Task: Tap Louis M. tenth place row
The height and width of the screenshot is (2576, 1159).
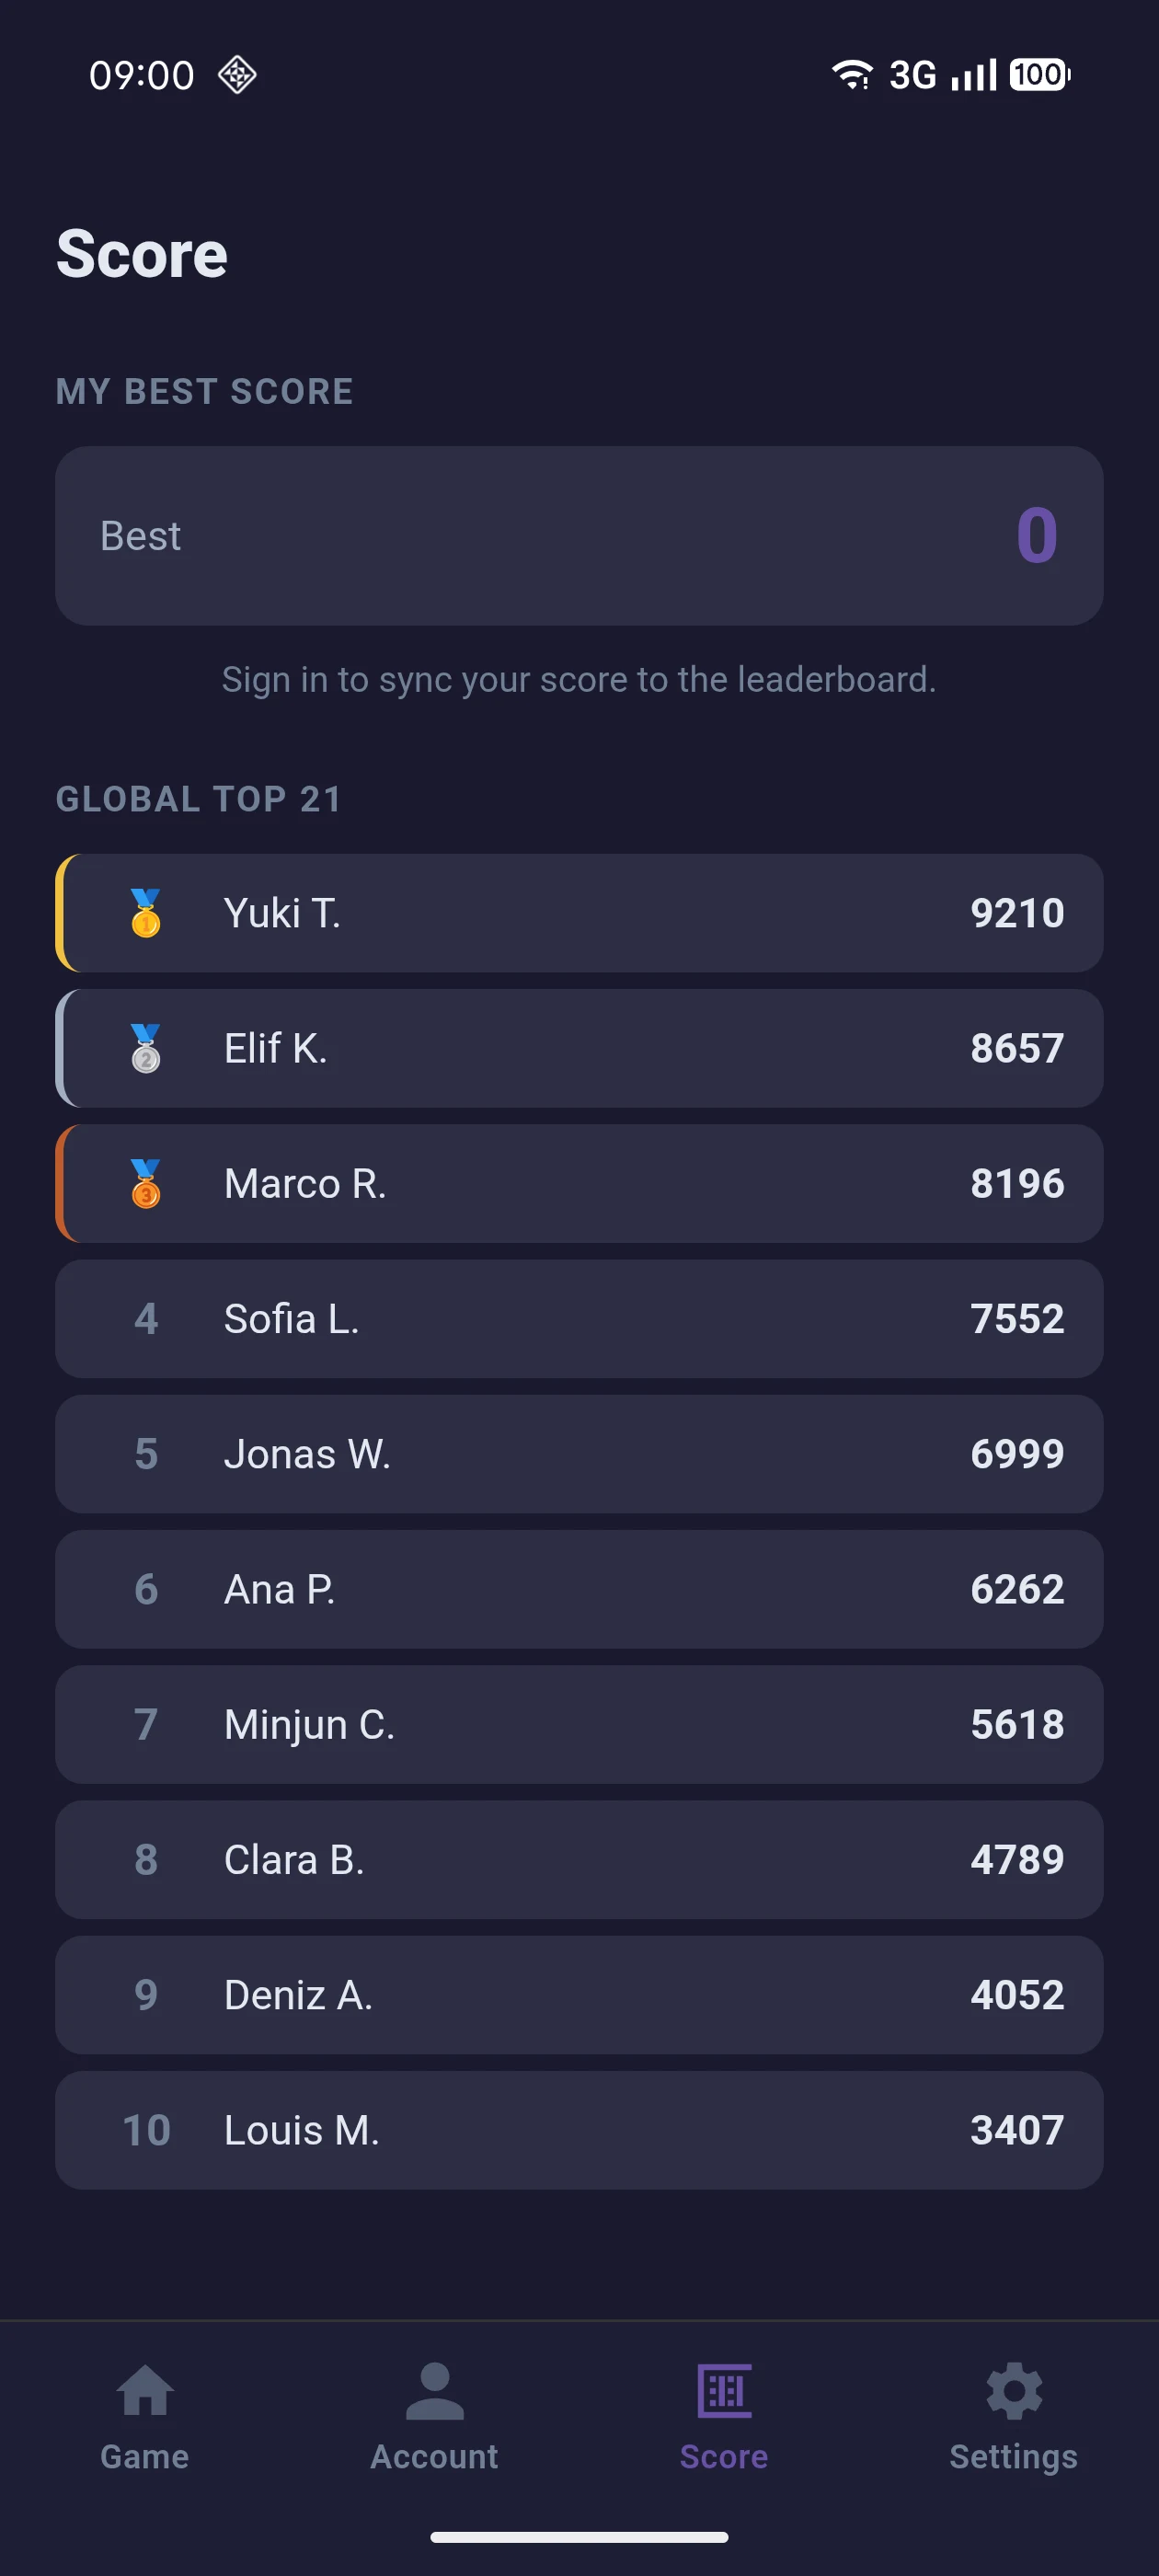Action: (579, 2130)
